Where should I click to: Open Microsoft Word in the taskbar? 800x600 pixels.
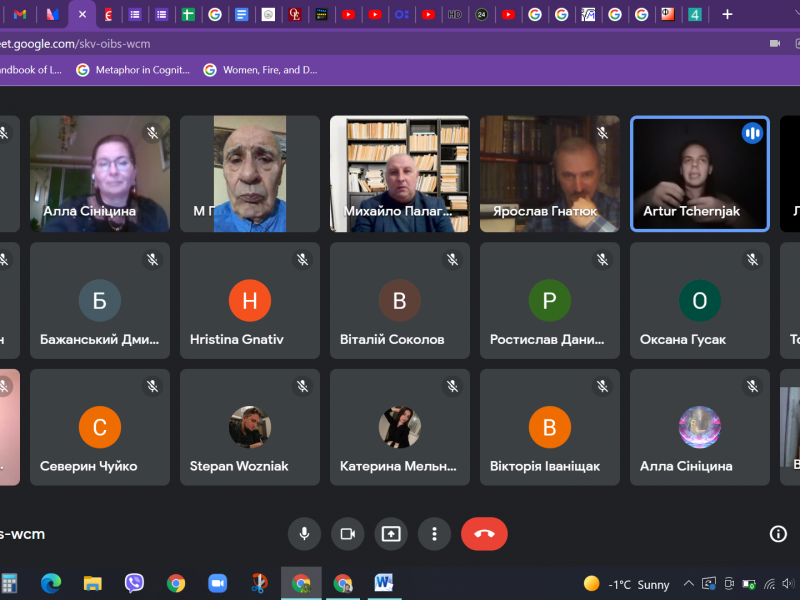pyautogui.click(x=384, y=583)
